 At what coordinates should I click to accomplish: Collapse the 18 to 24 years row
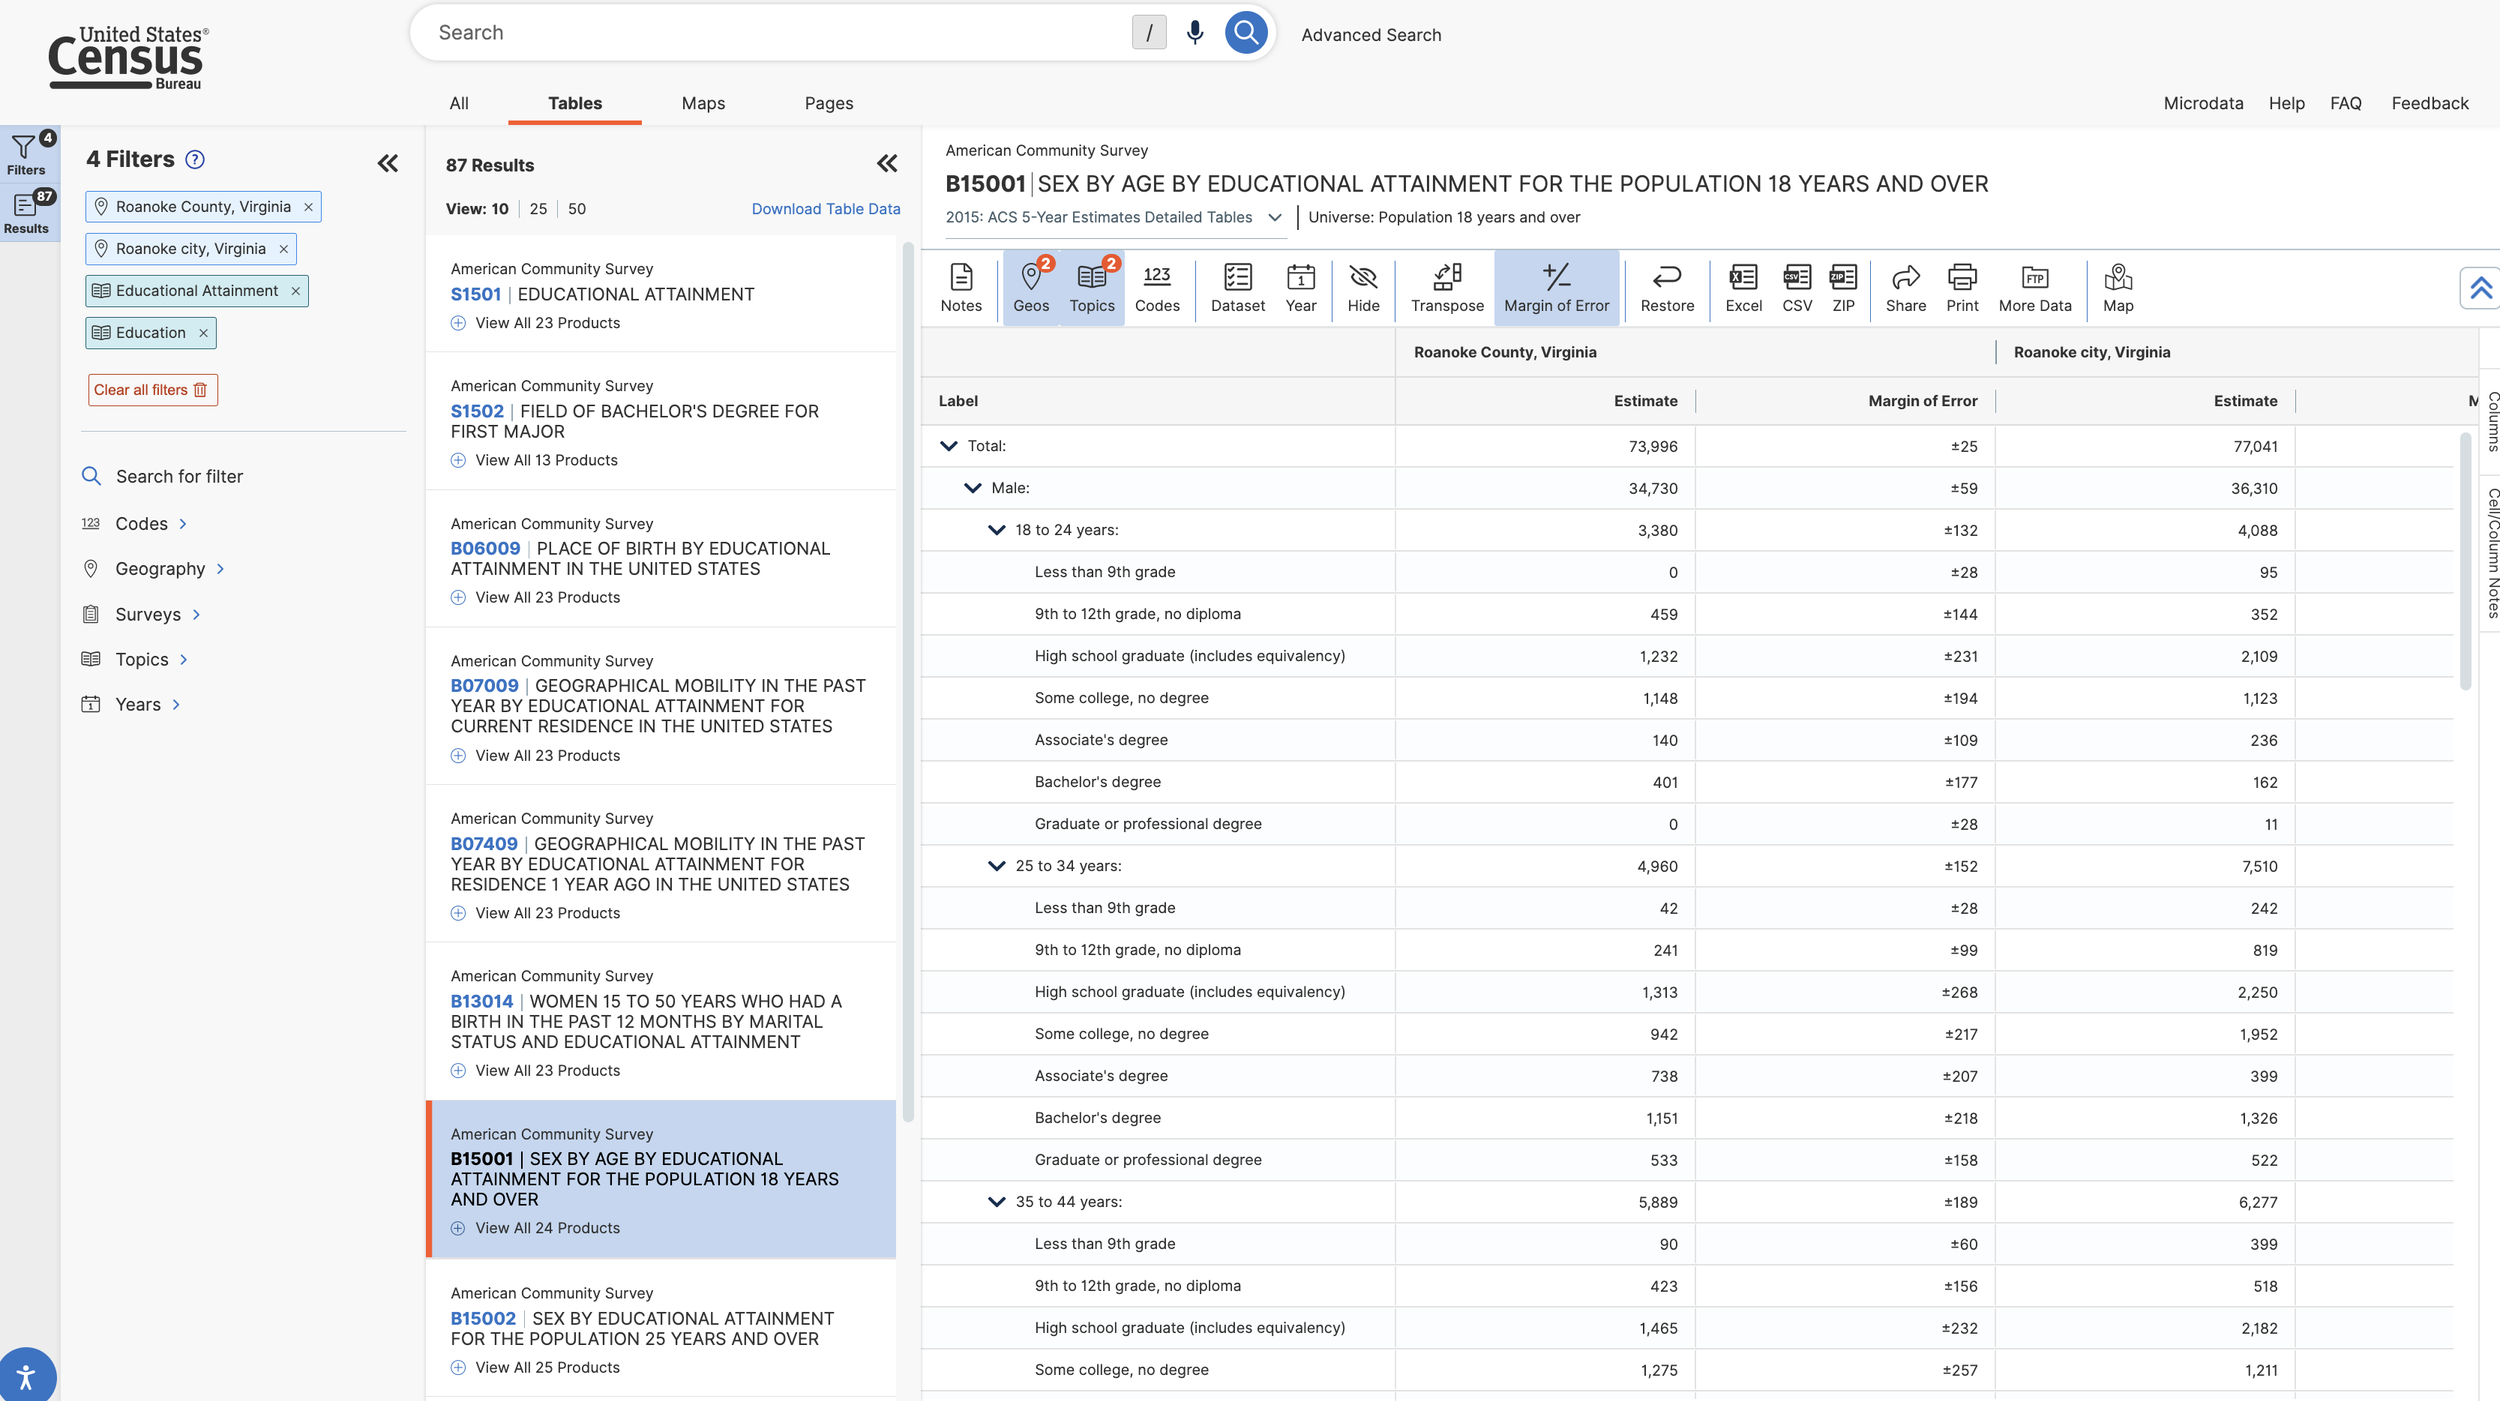996,530
